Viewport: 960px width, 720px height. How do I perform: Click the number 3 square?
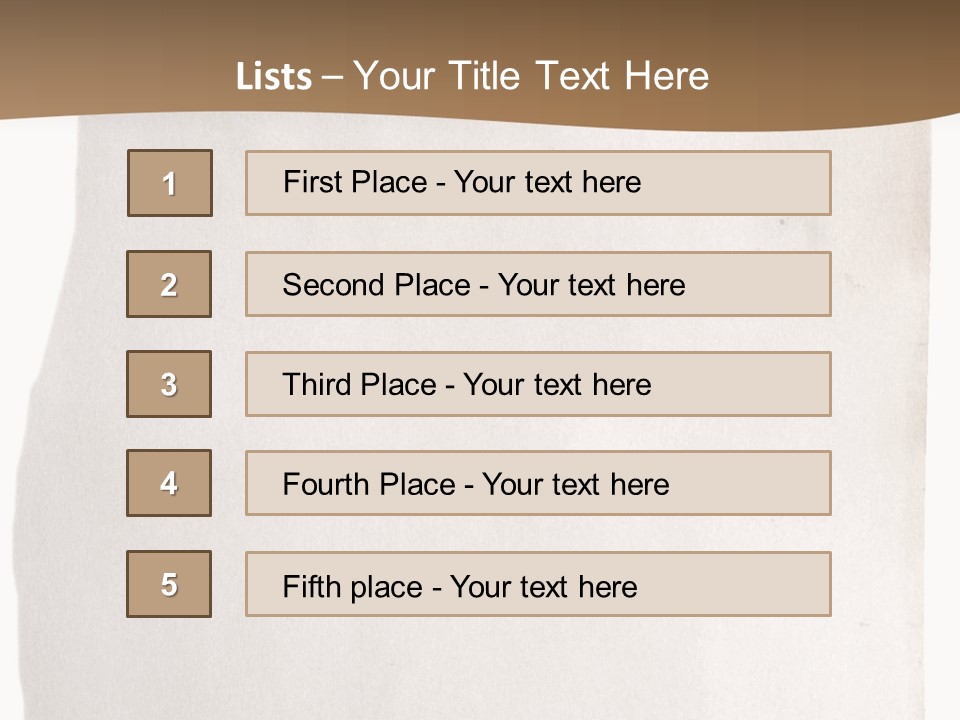click(169, 384)
